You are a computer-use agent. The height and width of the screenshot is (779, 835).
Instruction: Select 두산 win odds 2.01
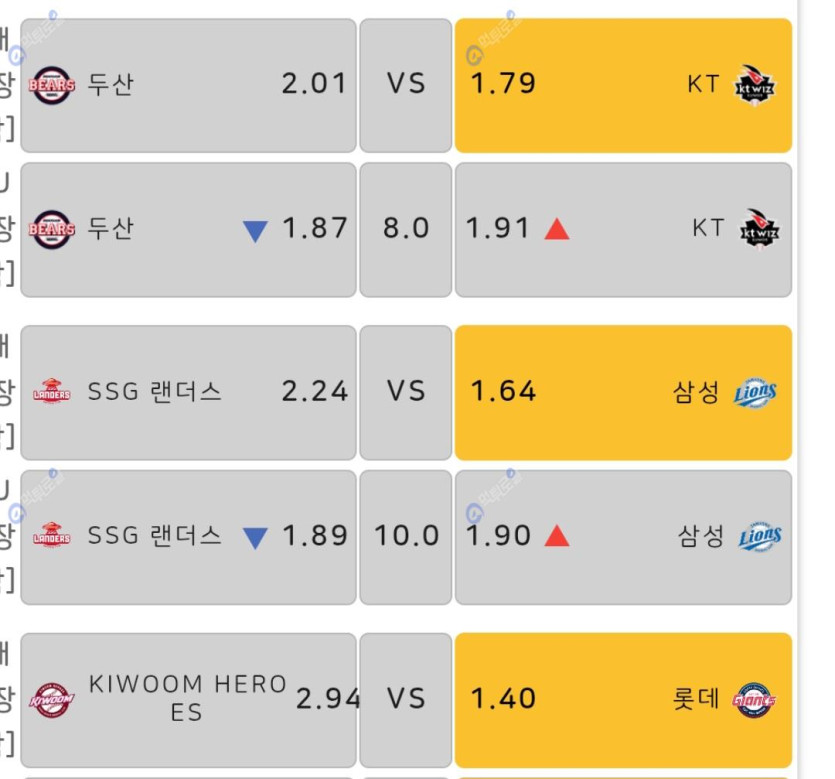click(x=189, y=86)
